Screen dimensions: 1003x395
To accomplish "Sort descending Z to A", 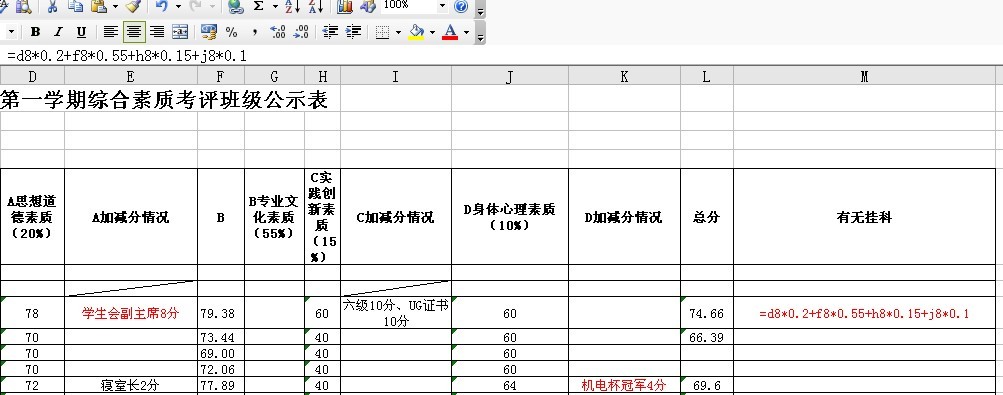I will (316, 6).
